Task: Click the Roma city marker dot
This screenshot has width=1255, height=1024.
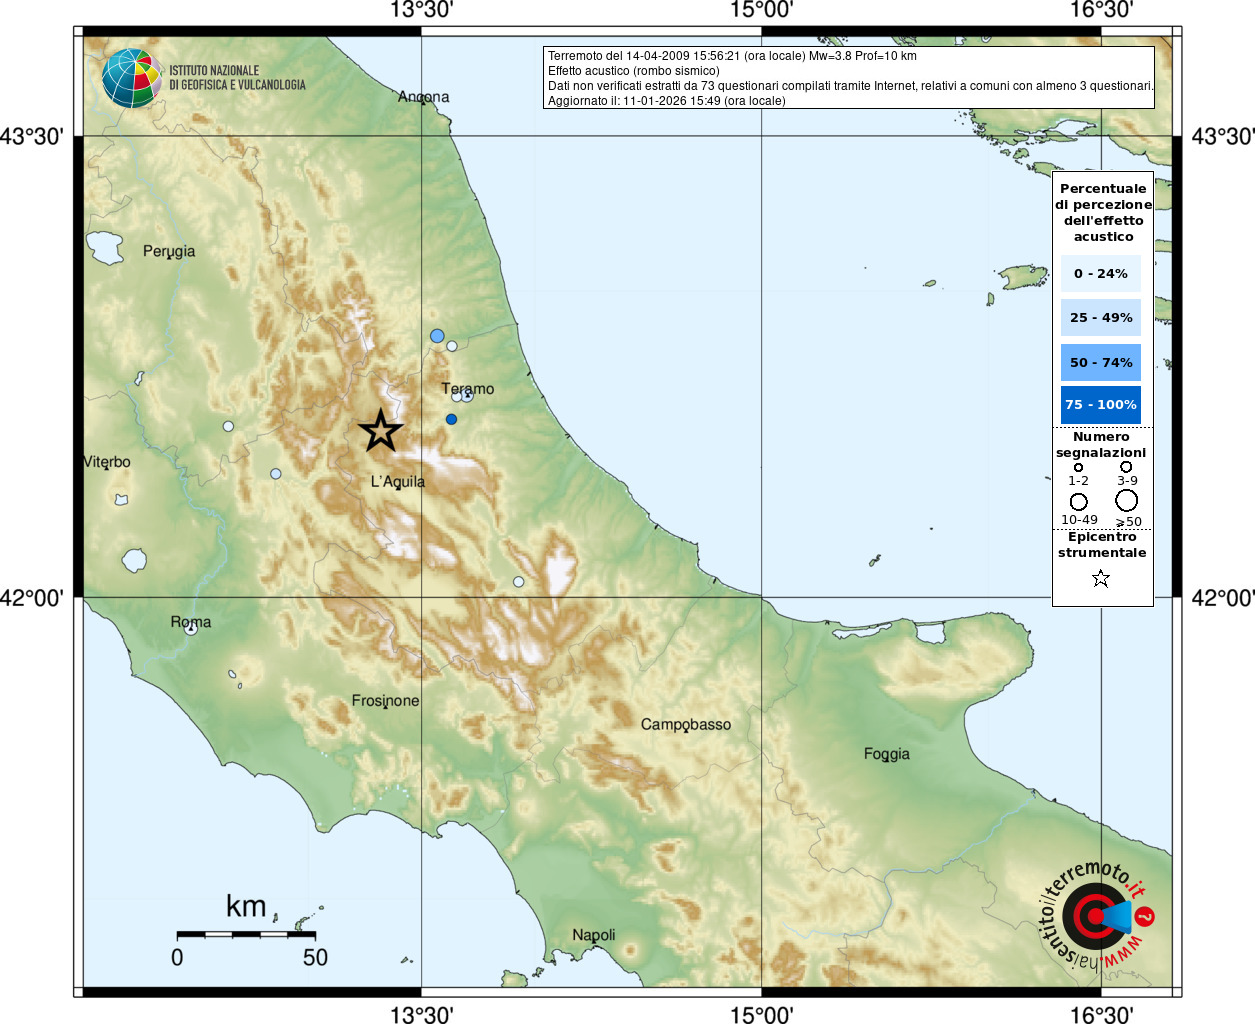Action: 191,629
